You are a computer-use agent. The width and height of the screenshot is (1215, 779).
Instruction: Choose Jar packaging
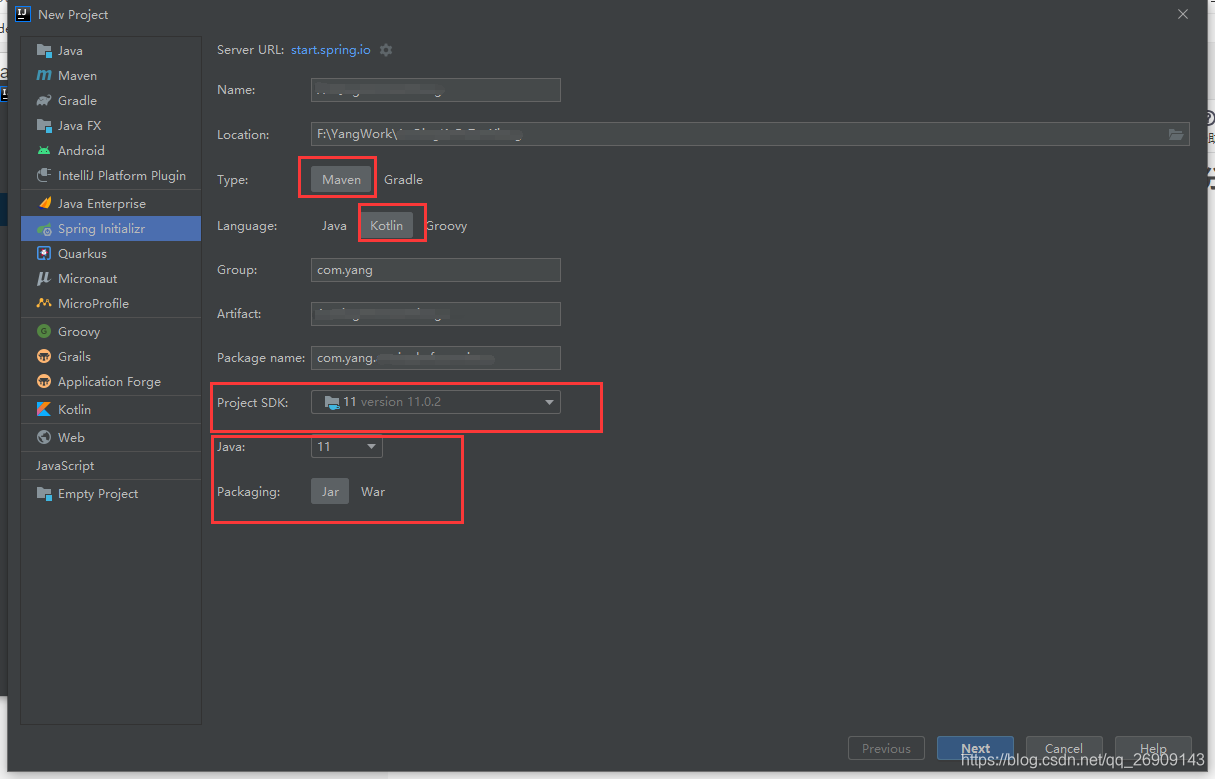click(330, 491)
